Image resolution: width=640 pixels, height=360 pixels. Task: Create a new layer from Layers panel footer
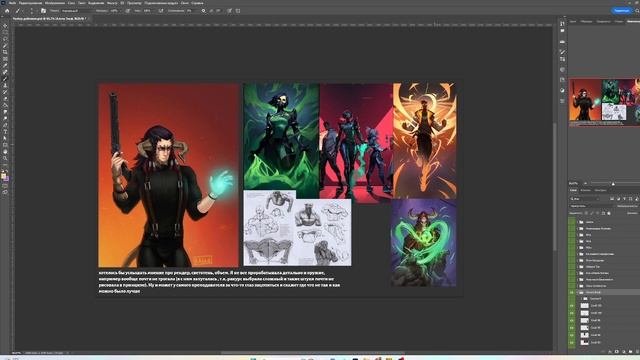637,351
